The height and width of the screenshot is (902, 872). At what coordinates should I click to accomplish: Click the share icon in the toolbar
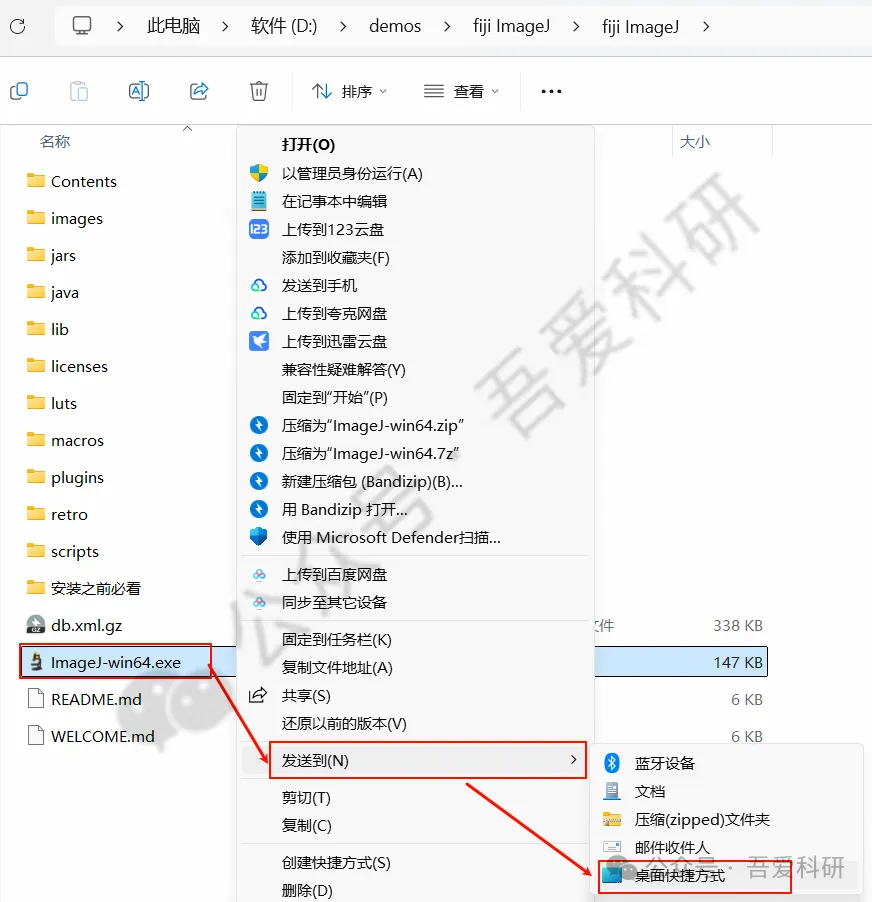pyautogui.click(x=199, y=91)
